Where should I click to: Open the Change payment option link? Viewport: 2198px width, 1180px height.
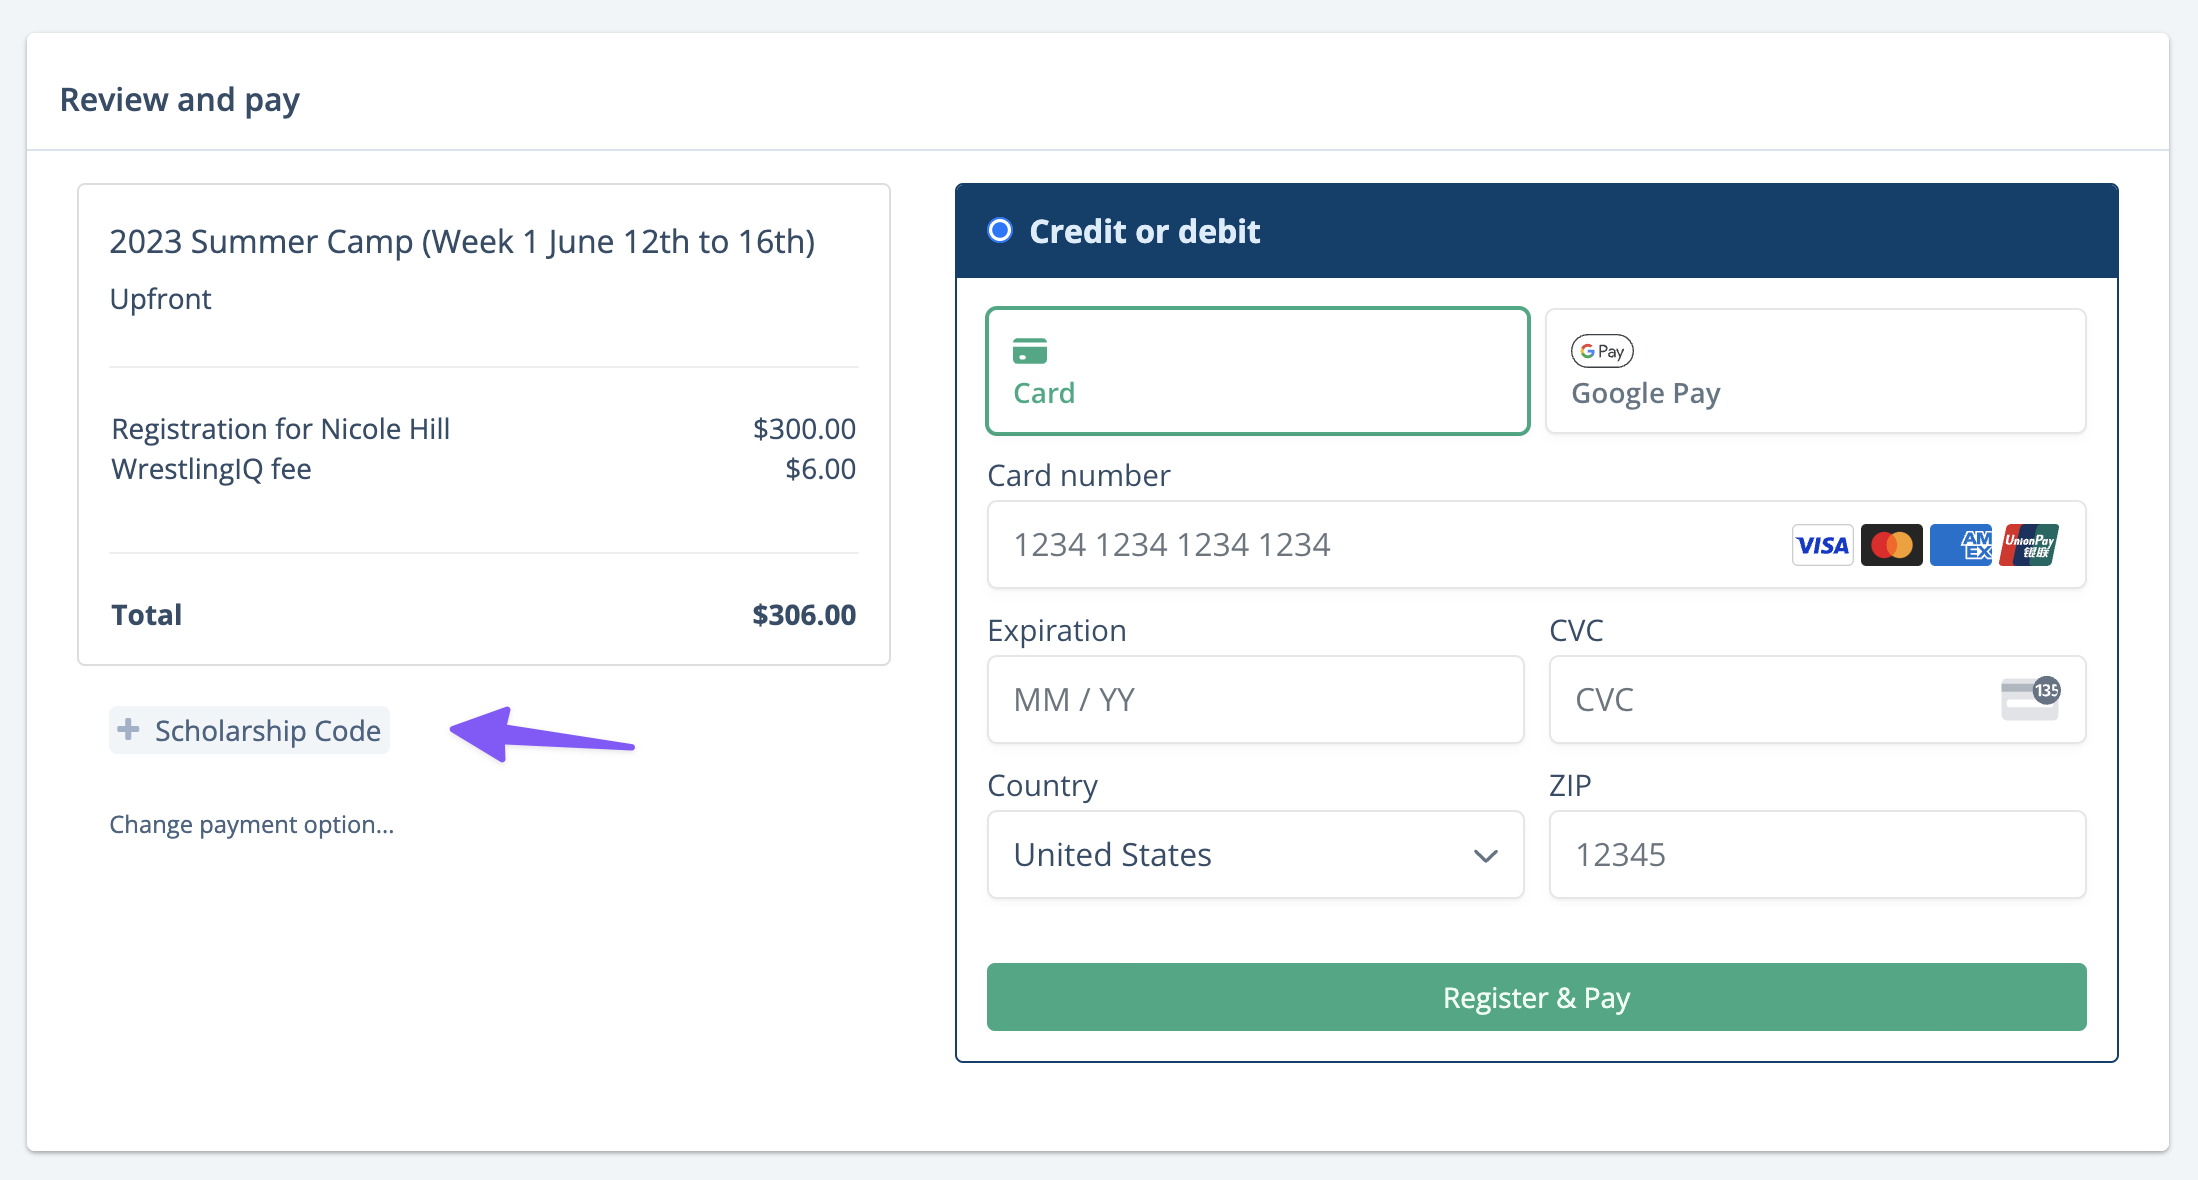tap(252, 825)
